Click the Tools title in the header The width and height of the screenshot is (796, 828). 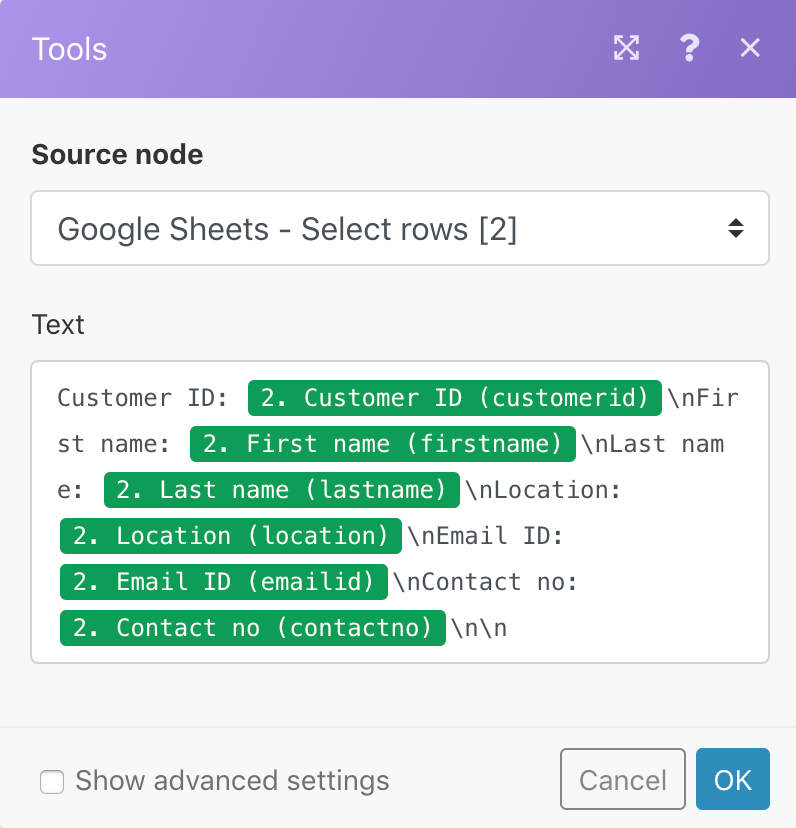coord(69,49)
